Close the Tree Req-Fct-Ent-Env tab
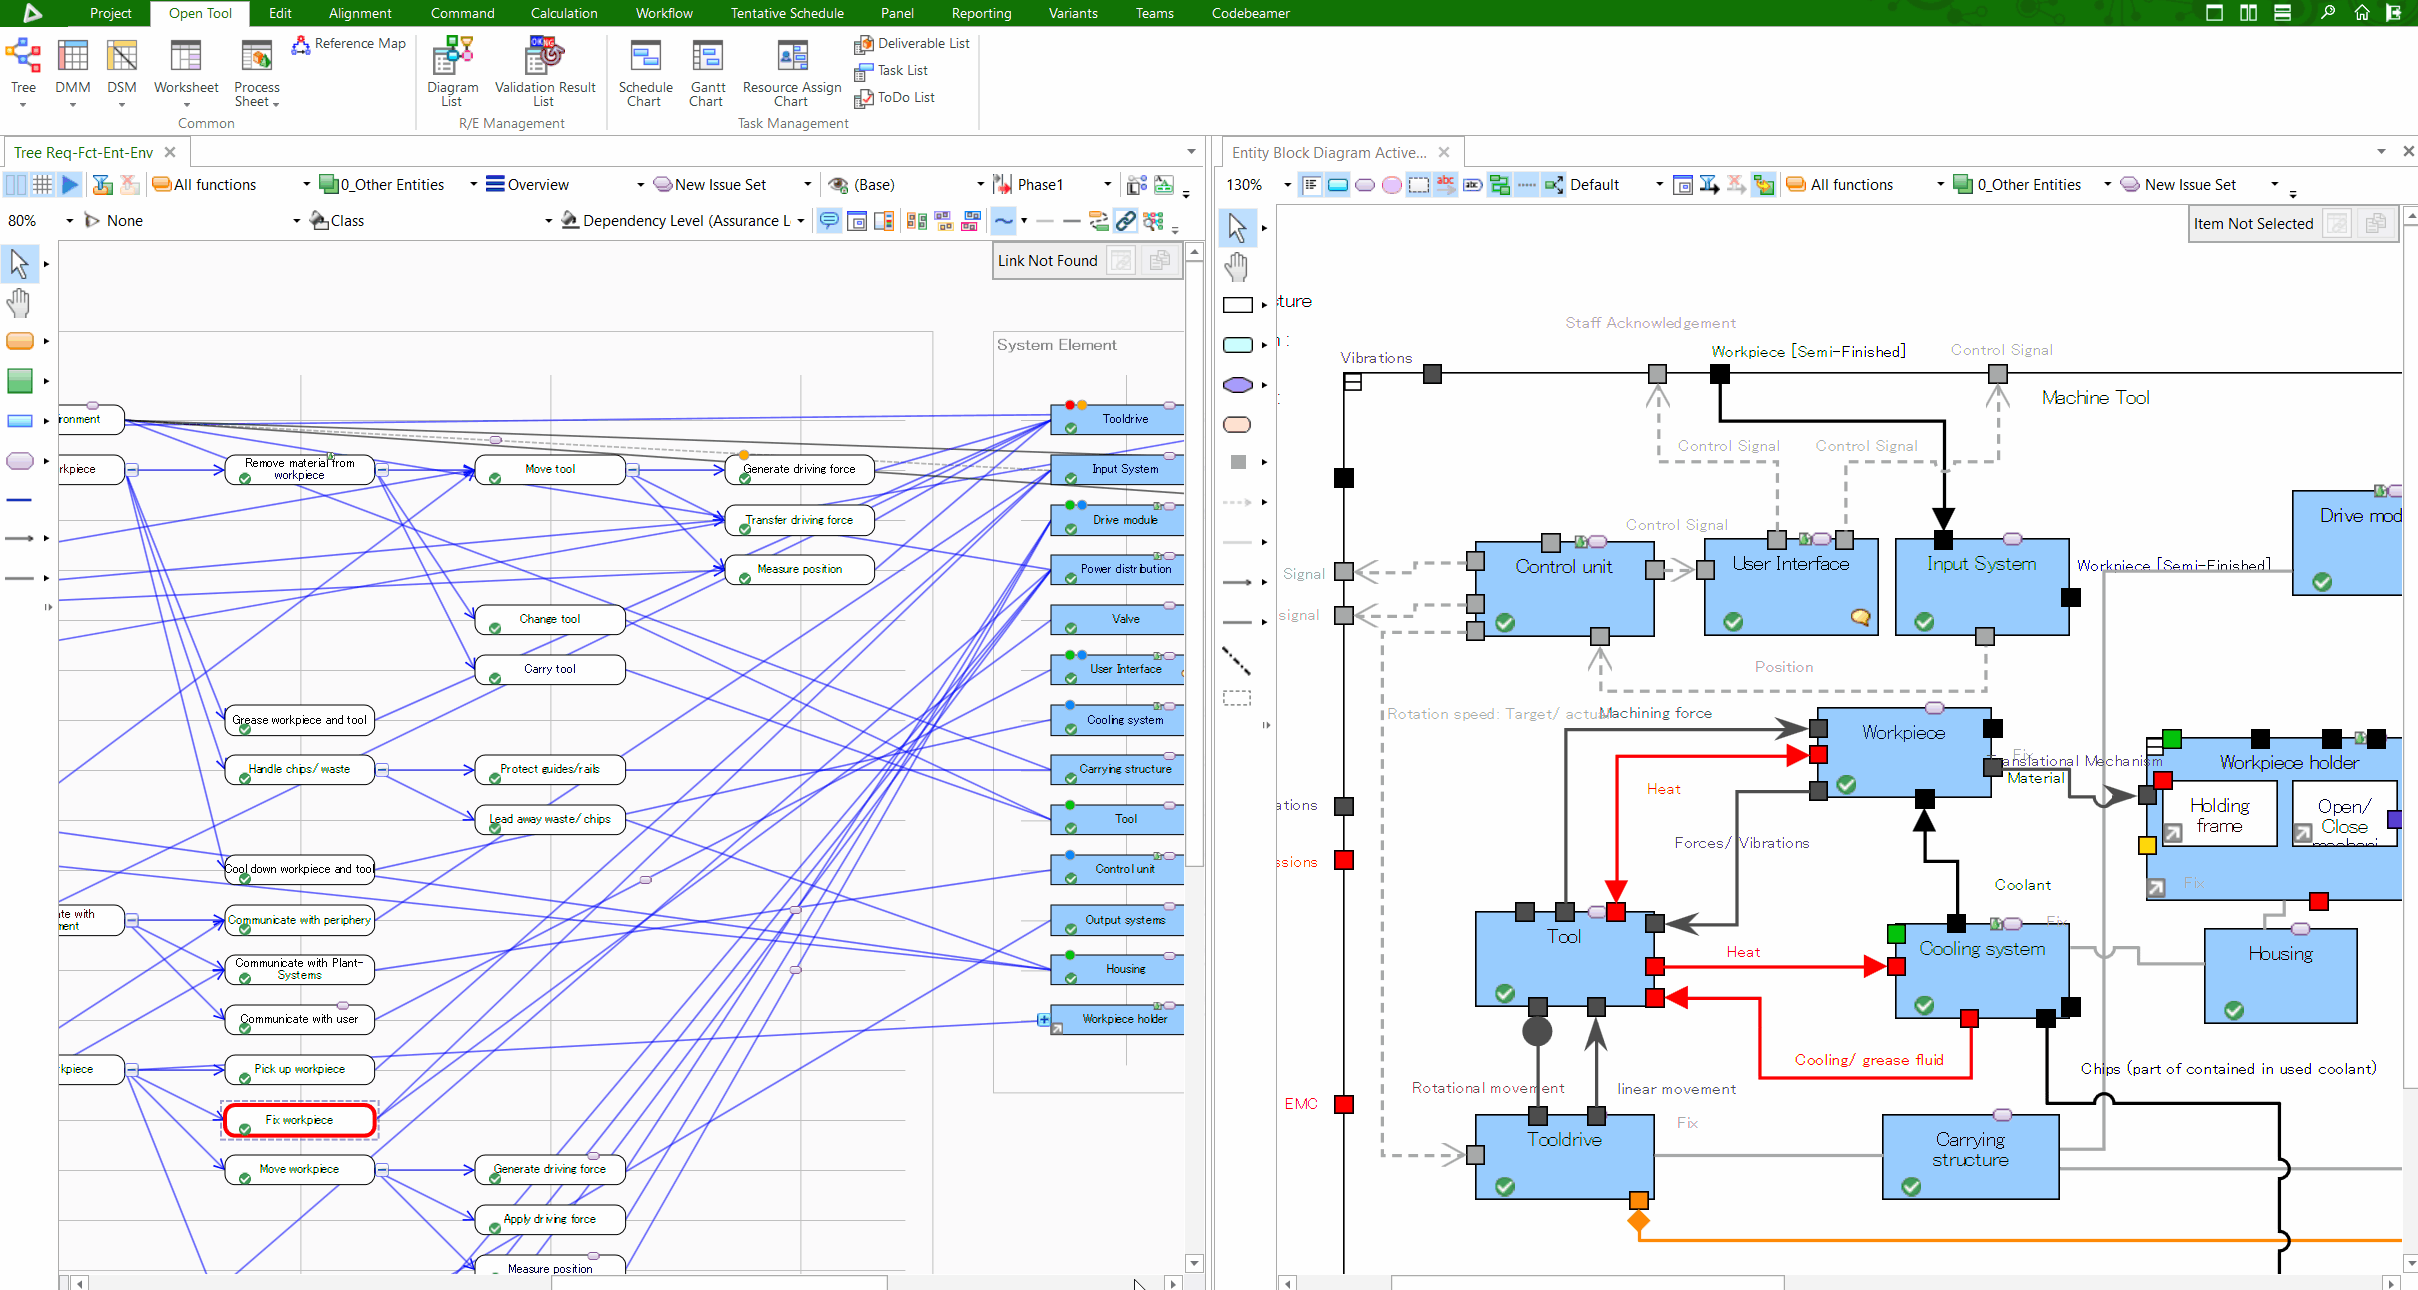This screenshot has height=1290, width=2418. pos(170,152)
